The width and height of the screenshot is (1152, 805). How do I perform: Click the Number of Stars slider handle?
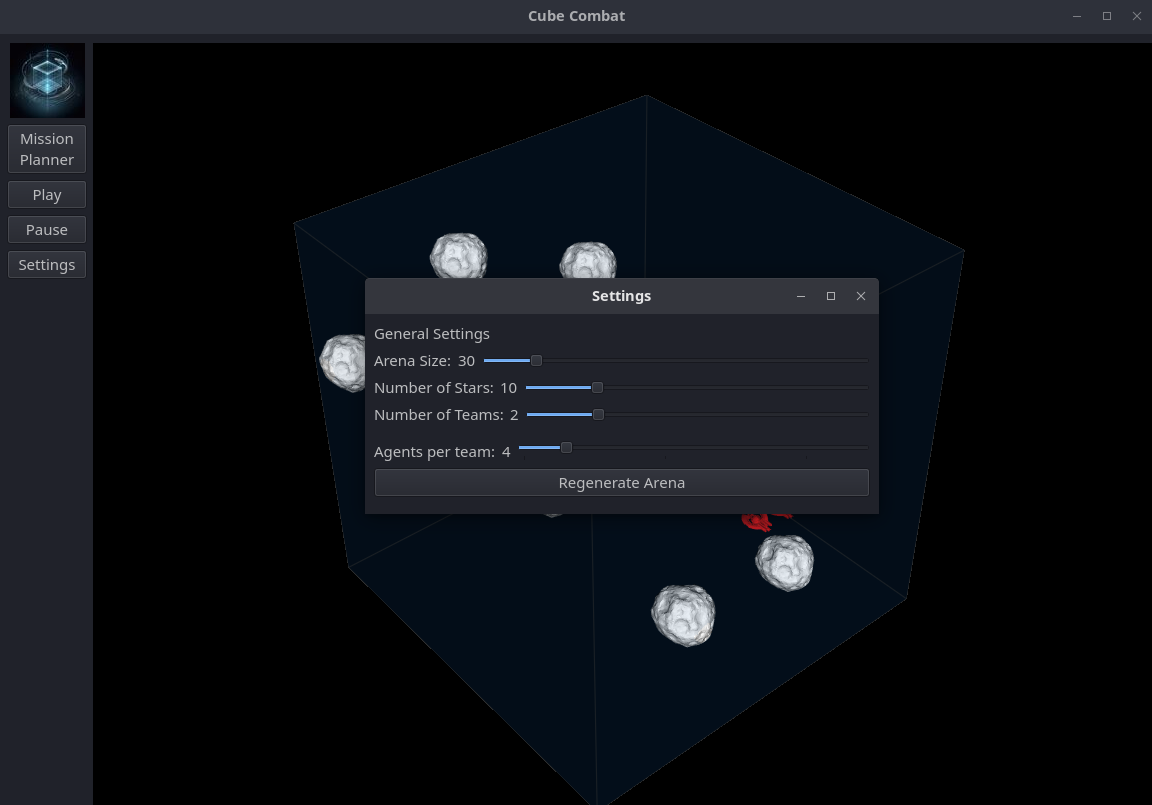point(597,387)
